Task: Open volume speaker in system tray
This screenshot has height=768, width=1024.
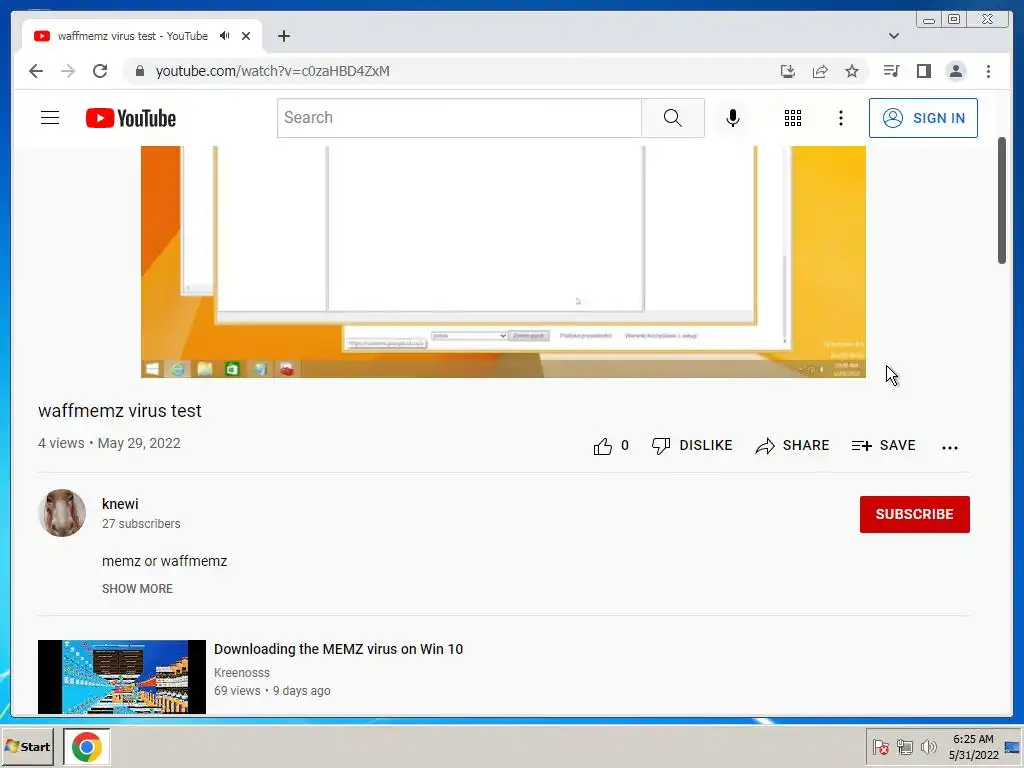Action: pos(928,746)
